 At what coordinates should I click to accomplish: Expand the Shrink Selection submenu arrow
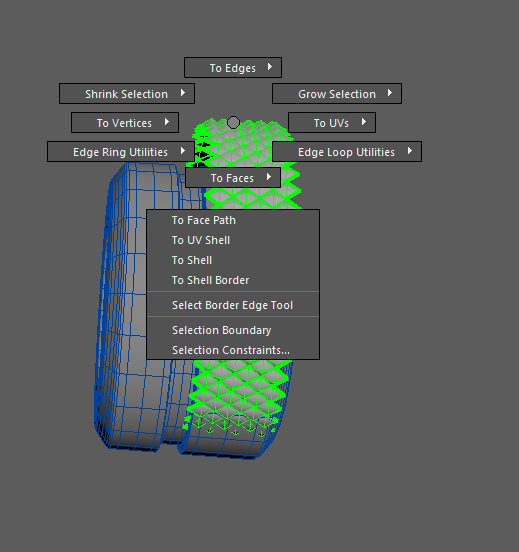[183, 93]
